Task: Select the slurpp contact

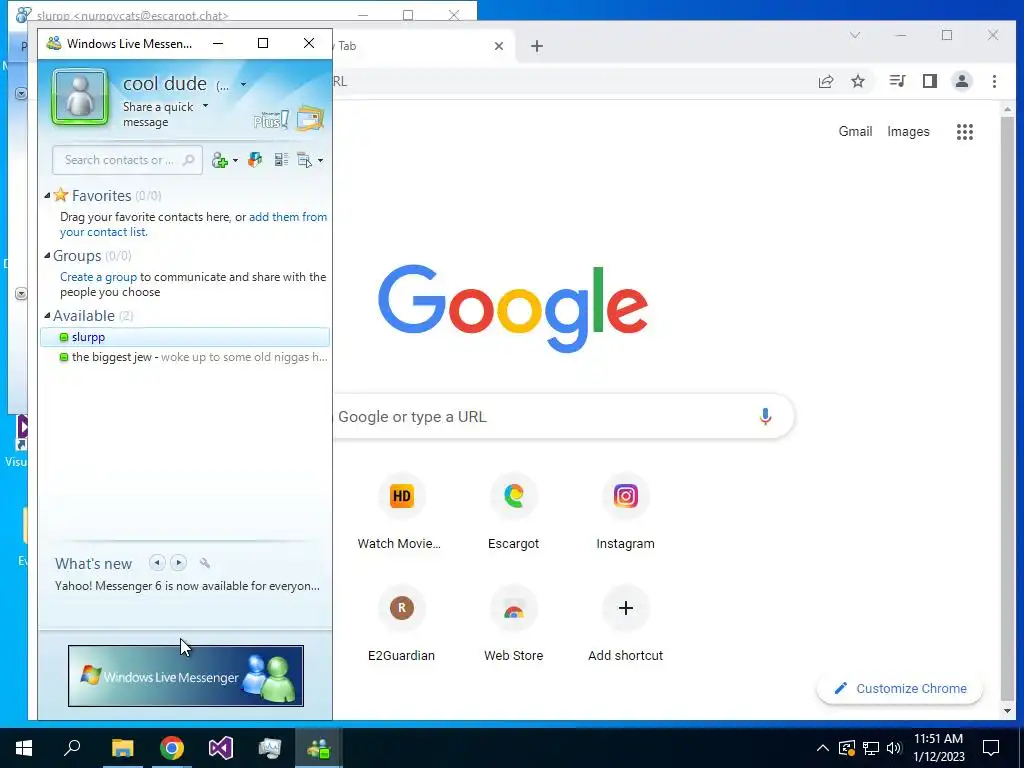Action: (x=185, y=337)
